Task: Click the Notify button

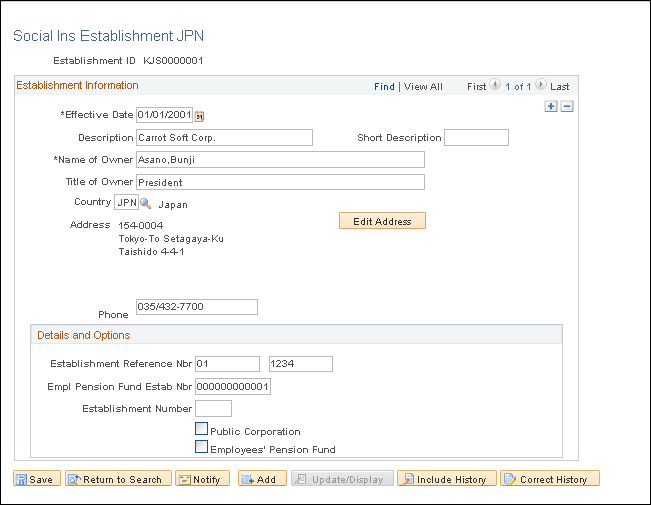Action: pos(203,479)
